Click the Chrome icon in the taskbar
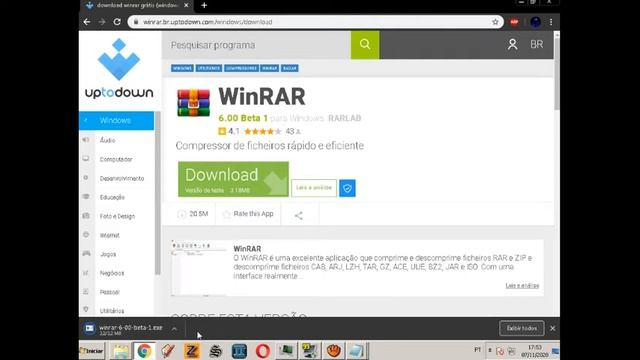 144,351
